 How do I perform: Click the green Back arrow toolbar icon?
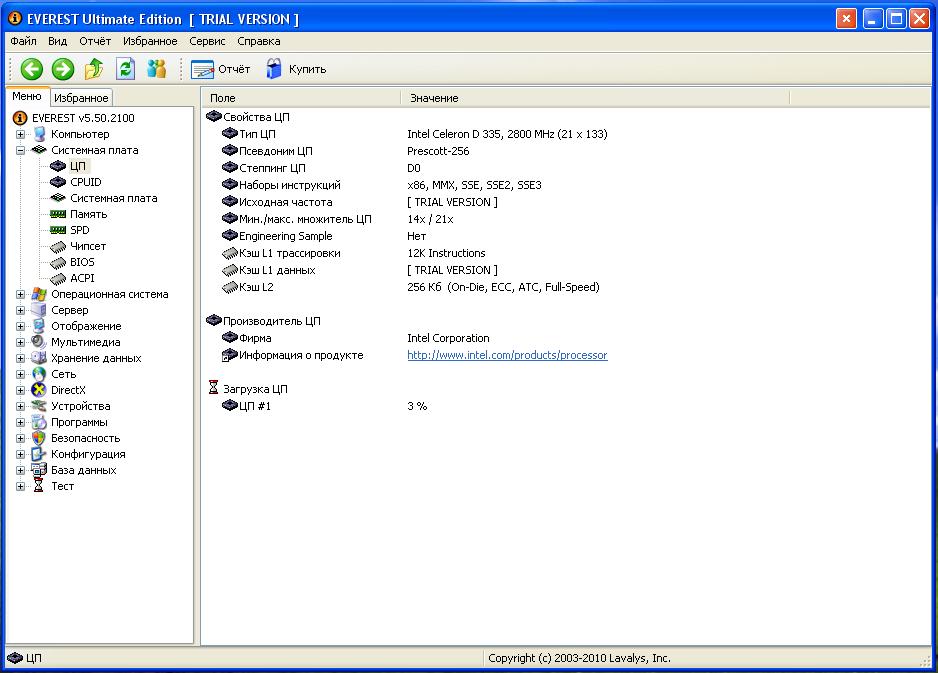pos(32,69)
